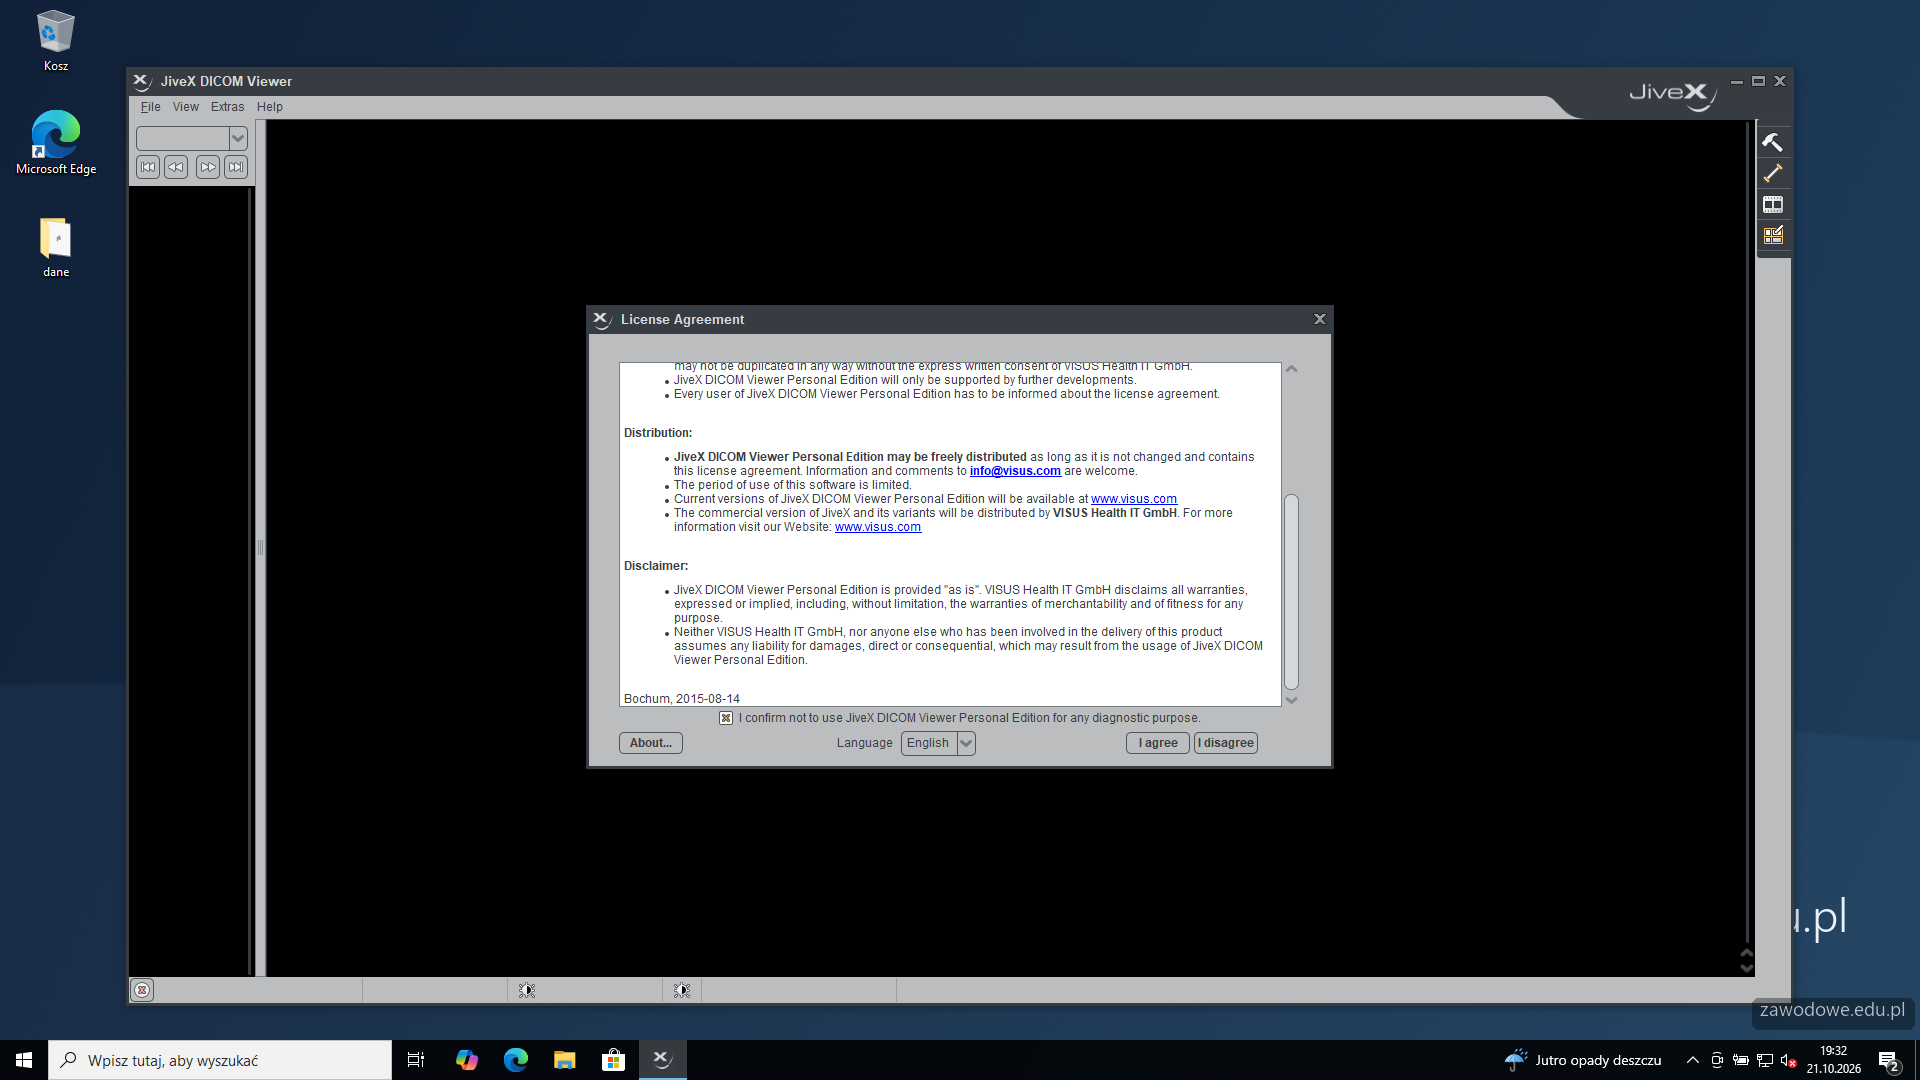
Task: Step forward with fast-forward navigation button
Action: click(208, 167)
